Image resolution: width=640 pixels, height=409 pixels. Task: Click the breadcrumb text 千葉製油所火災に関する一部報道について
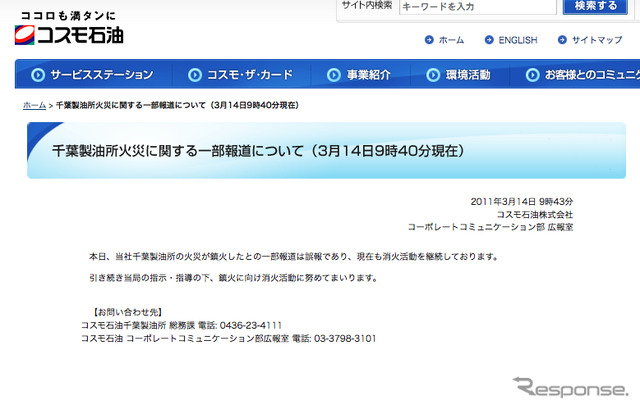tap(177, 105)
